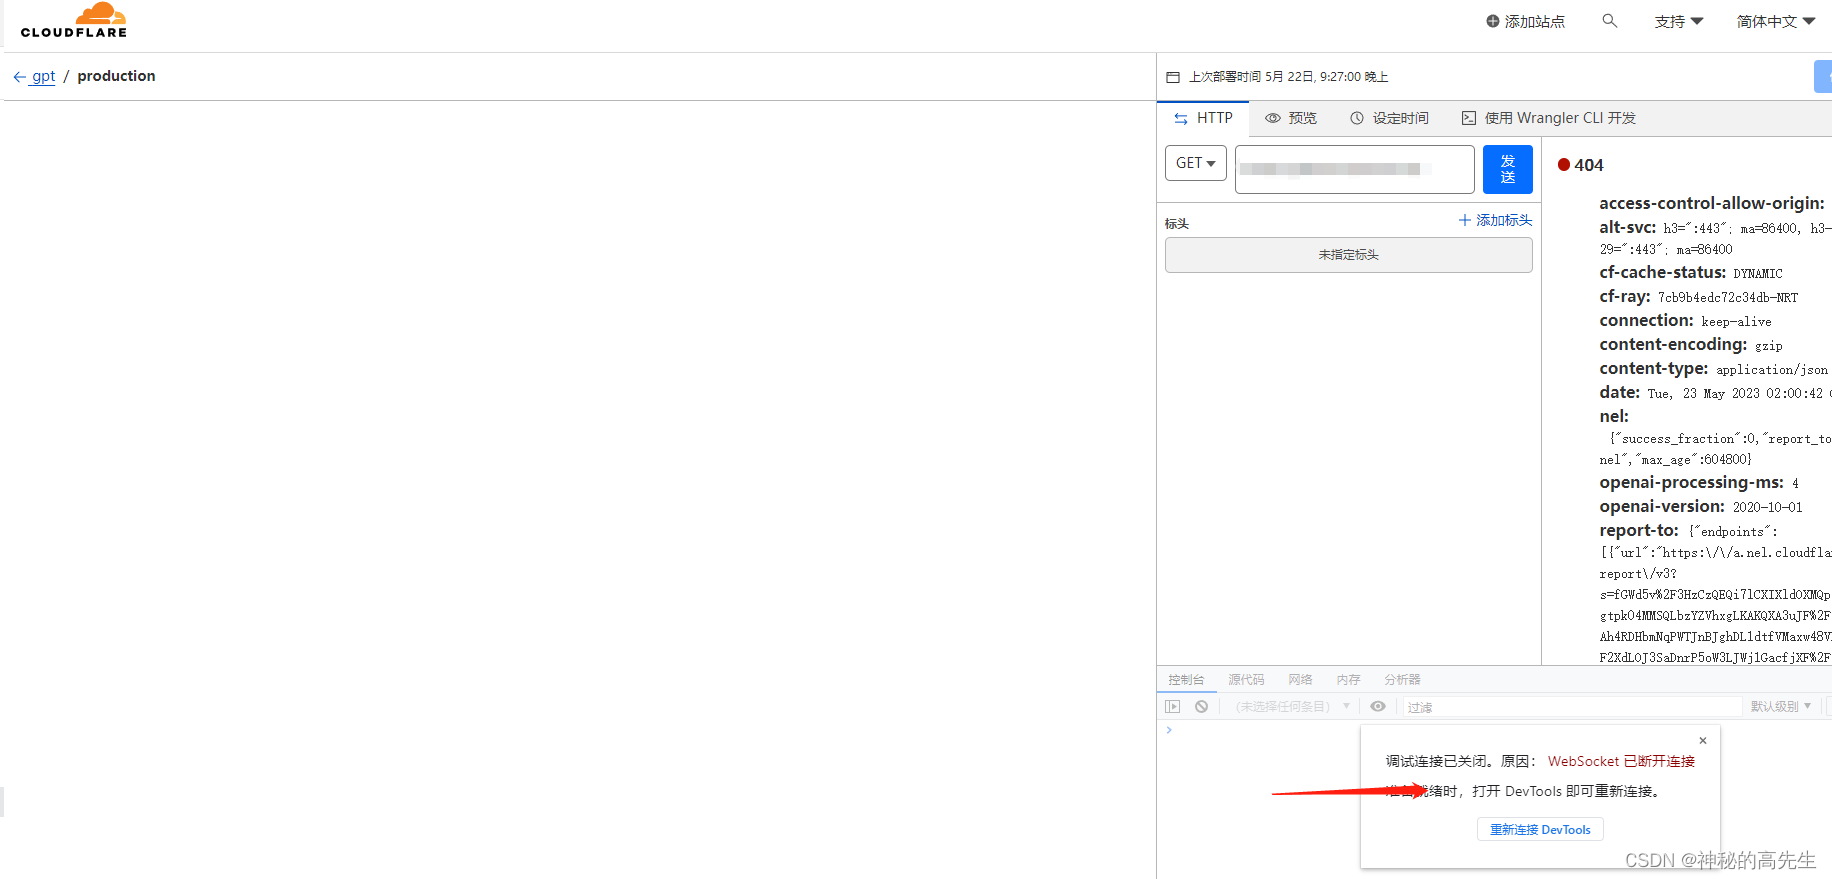The width and height of the screenshot is (1832, 879).
Task: Click the back arrow beside gpt
Action: 19,77
